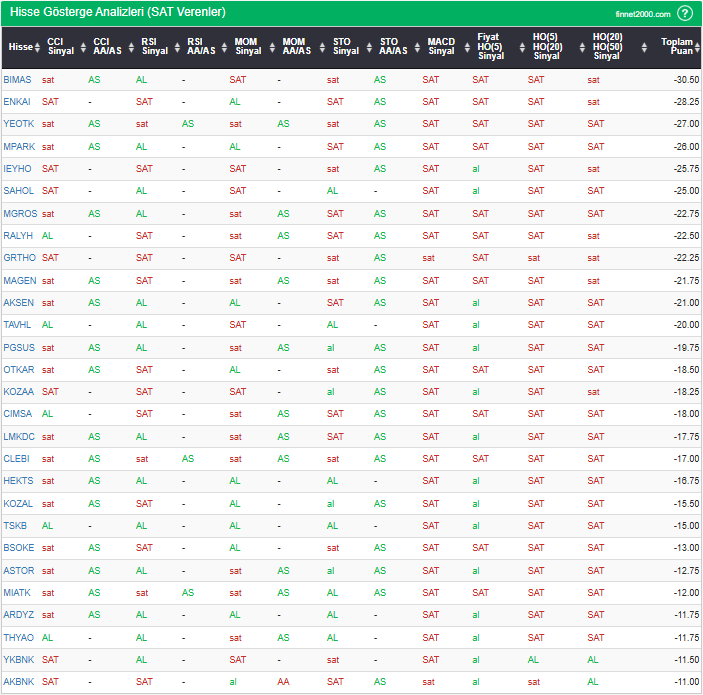
Task: Open the BIMAS stock link
Action: (17, 79)
